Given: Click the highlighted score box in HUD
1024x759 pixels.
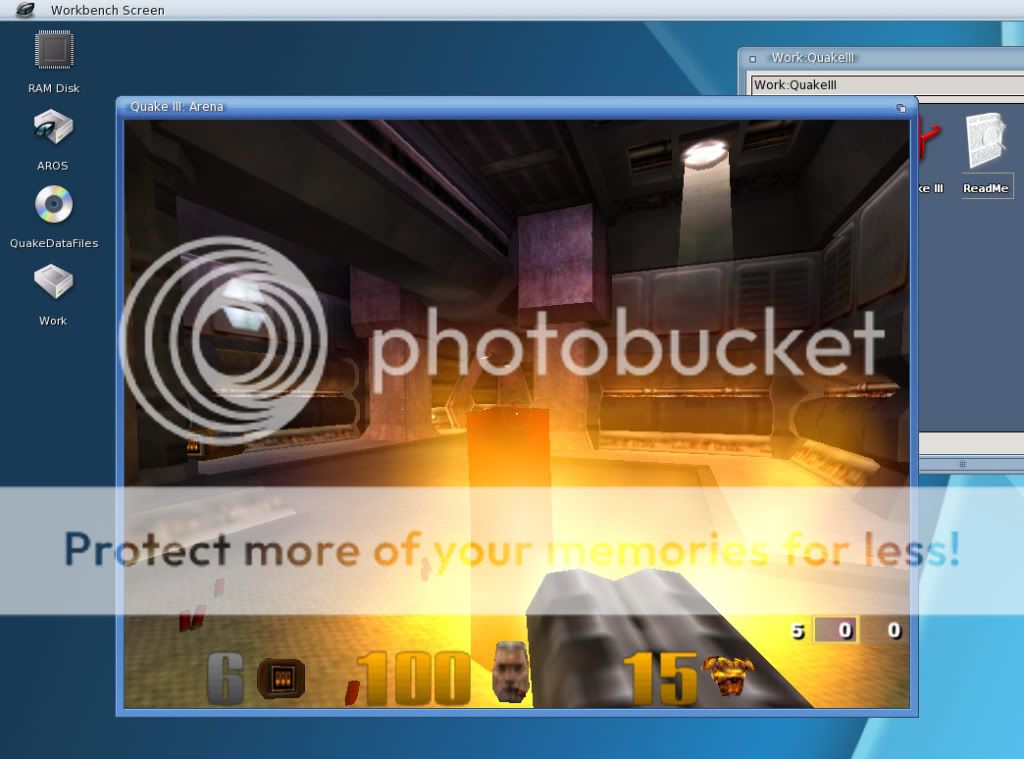Looking at the screenshot, I should click(x=835, y=631).
